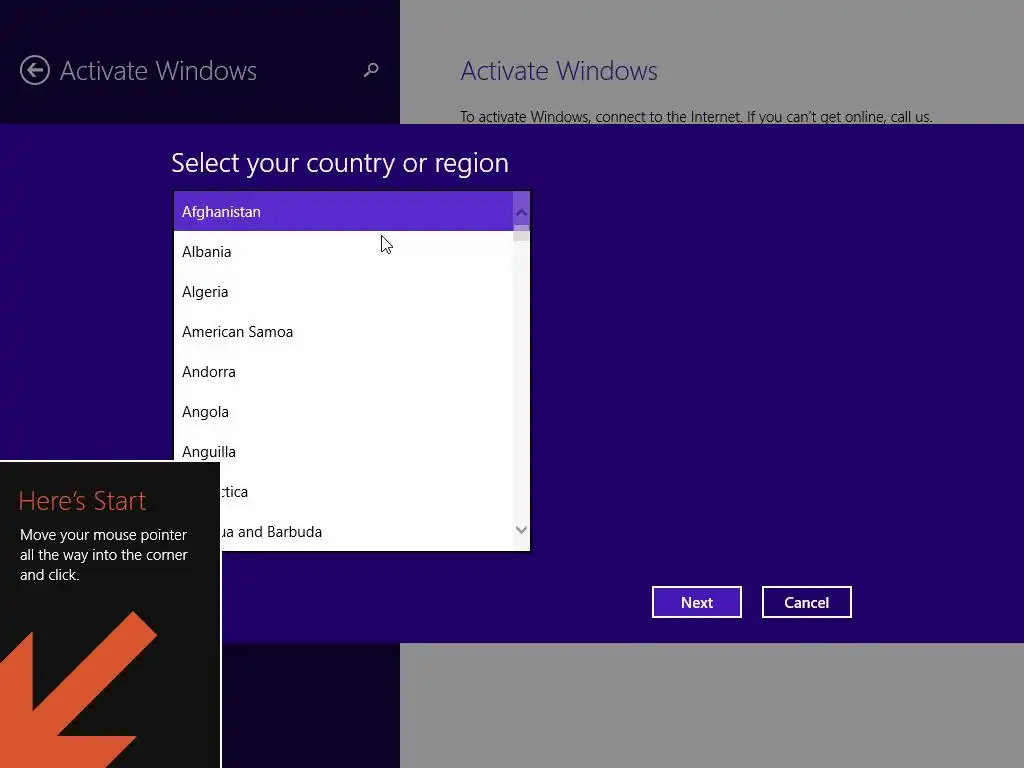Open search with the magnifier icon
This screenshot has height=768, width=1024.
click(x=371, y=69)
